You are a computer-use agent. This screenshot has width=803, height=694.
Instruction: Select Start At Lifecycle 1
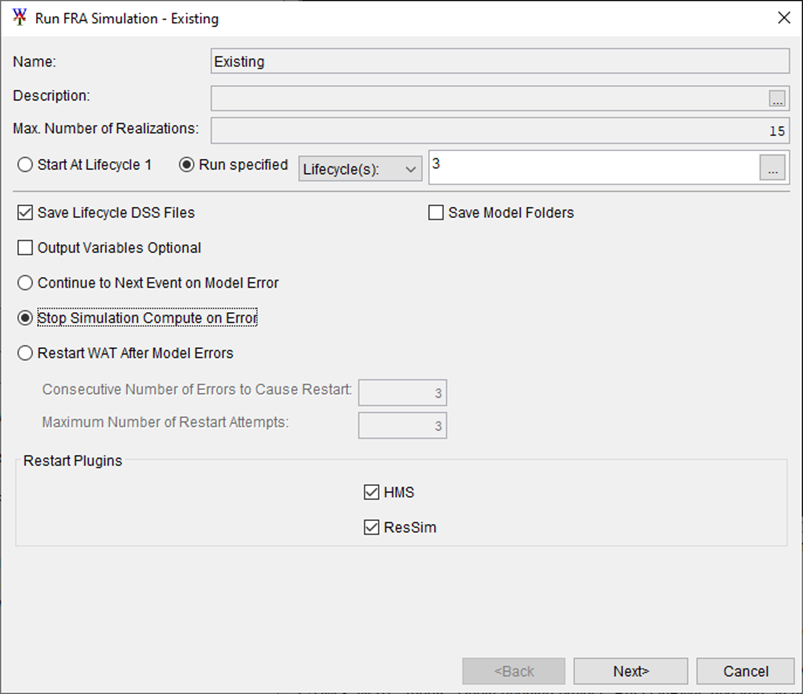point(21,165)
